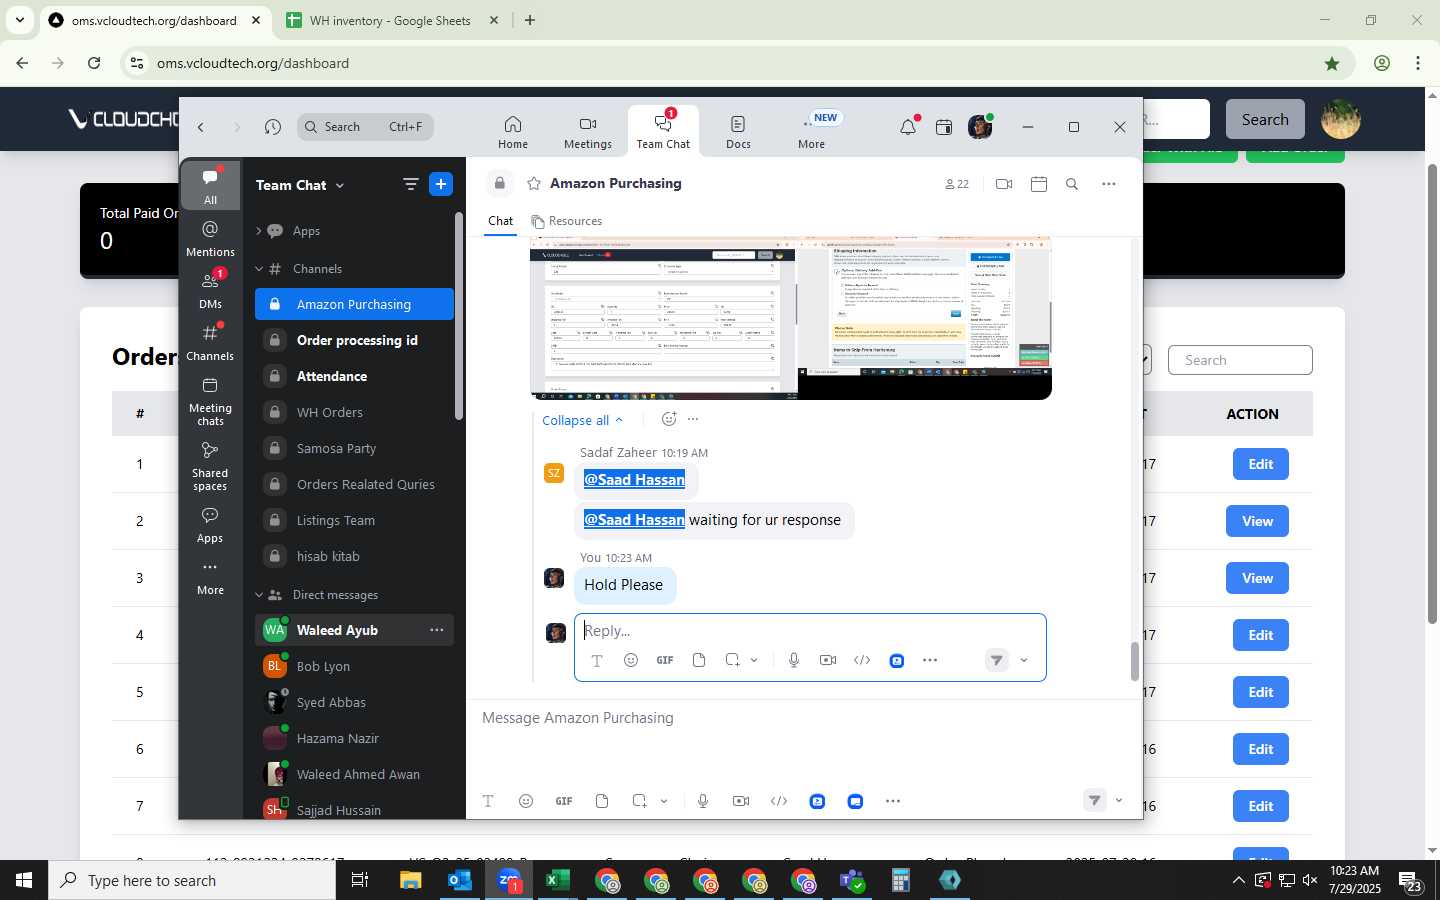Click the Reply text field

[x=810, y=631]
